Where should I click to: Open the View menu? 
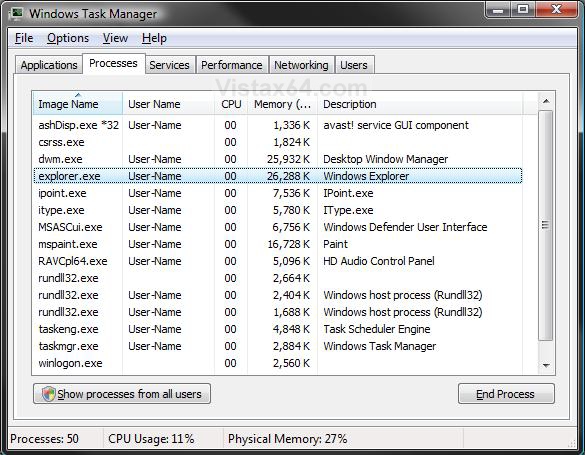115,38
